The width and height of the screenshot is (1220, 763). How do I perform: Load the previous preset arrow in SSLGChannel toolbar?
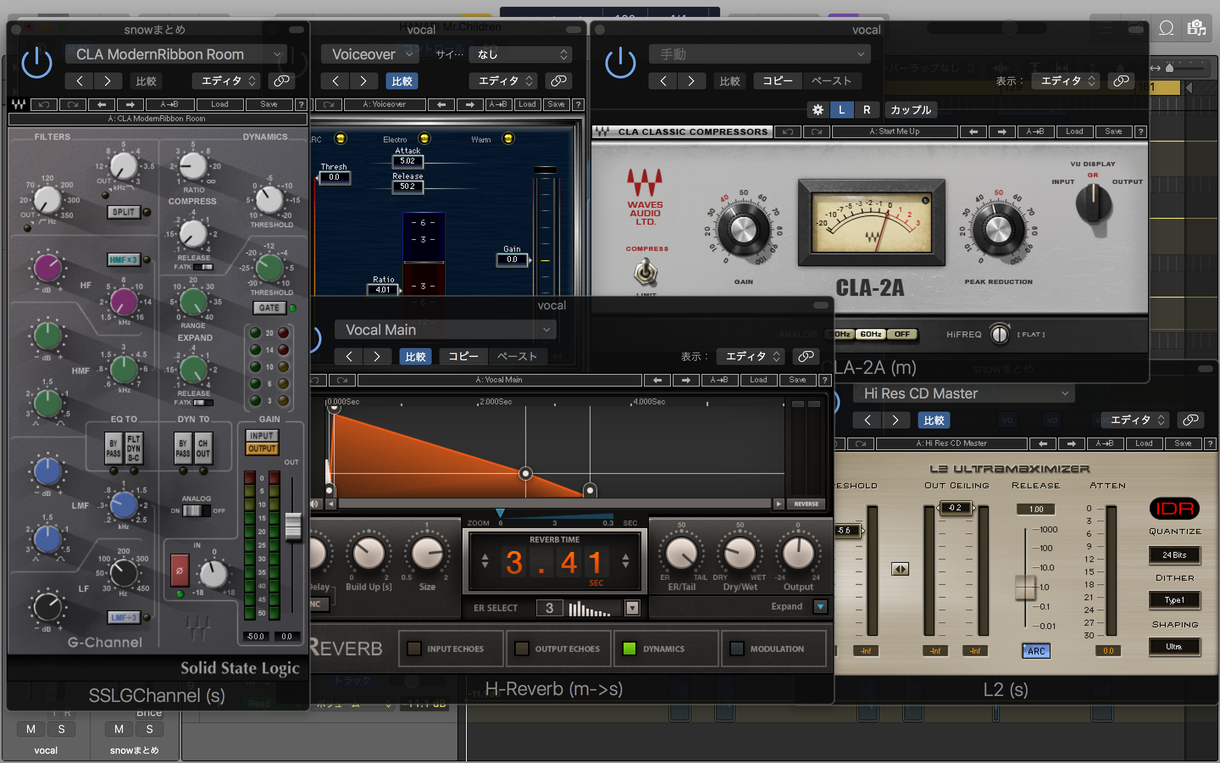(x=101, y=104)
